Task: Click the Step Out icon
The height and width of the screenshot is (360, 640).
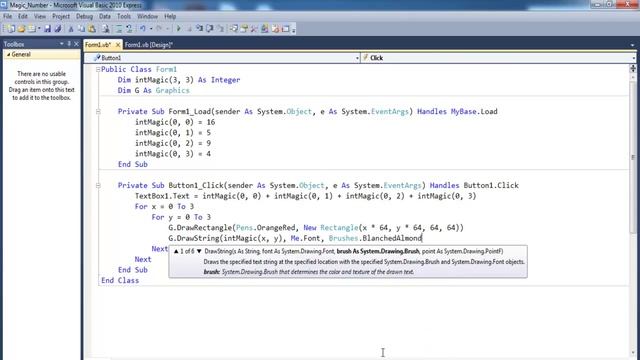Action: point(220,29)
